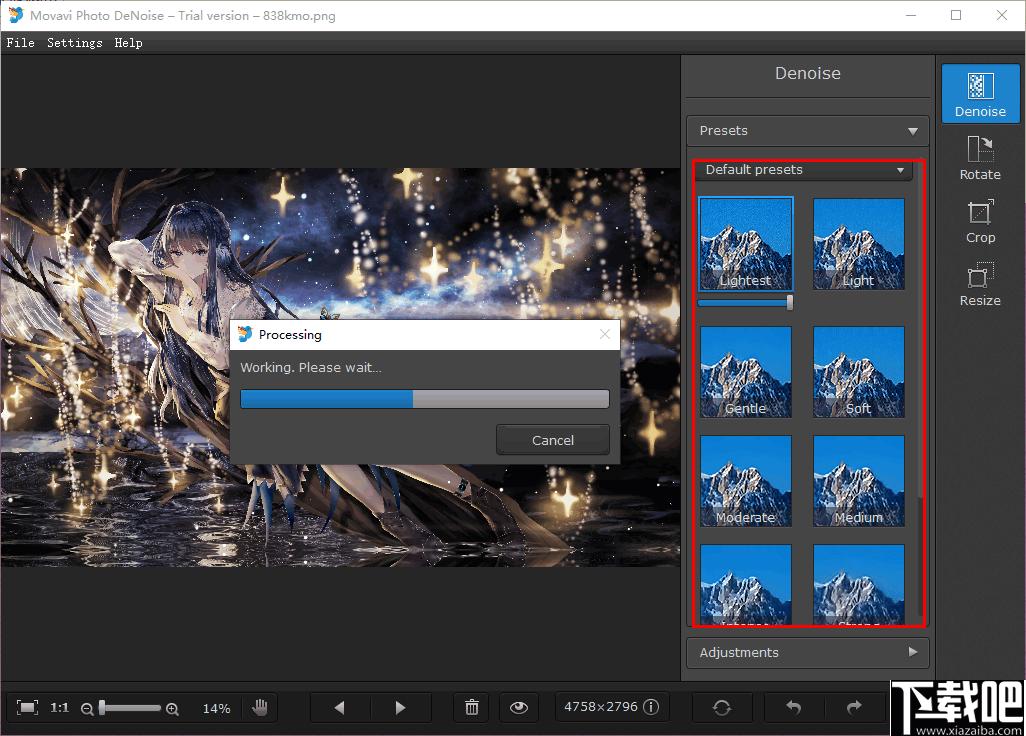Screen dimensions: 1026x736
Task: Toggle the eye preview of original
Action: tap(519, 707)
